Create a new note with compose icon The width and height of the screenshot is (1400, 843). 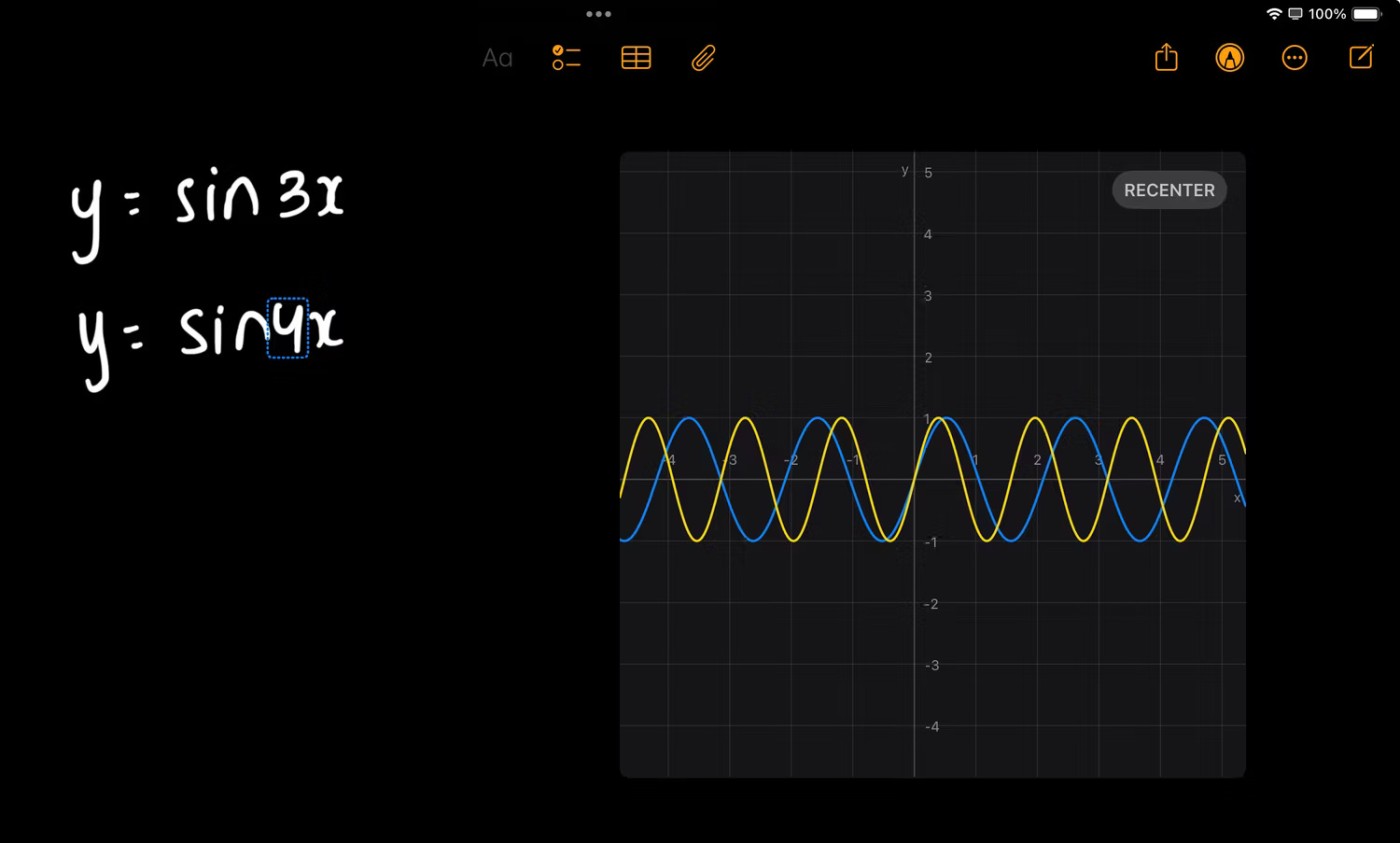click(1361, 58)
